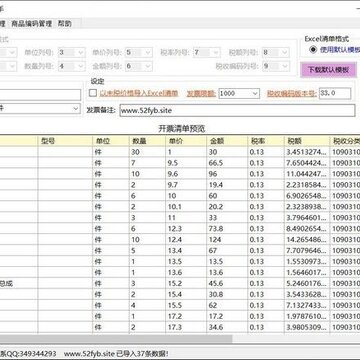Select the tax amount cell 3.4513274...
Image resolution: width=360 pixels, height=360 pixels.
click(307, 152)
